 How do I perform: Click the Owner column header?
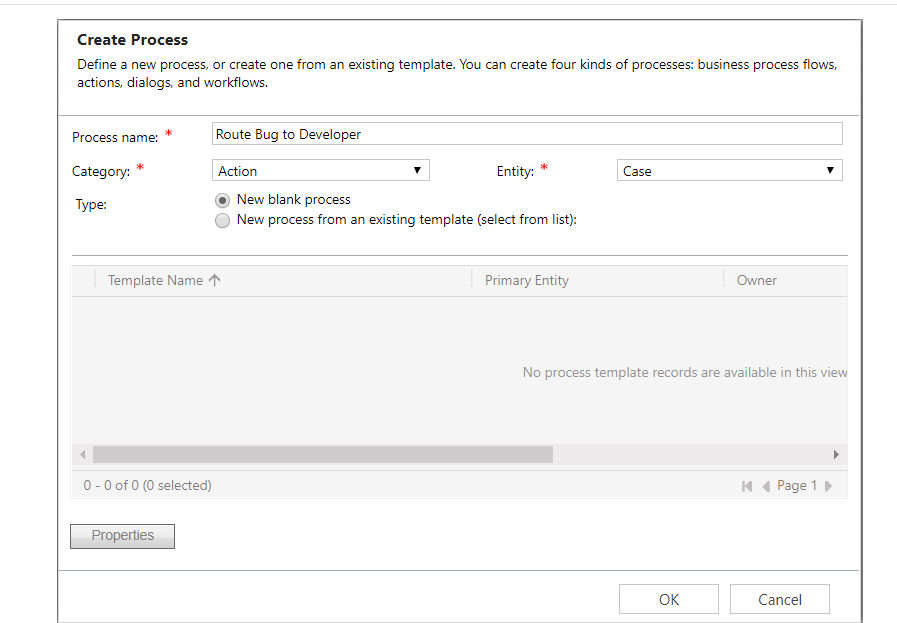[x=757, y=281]
